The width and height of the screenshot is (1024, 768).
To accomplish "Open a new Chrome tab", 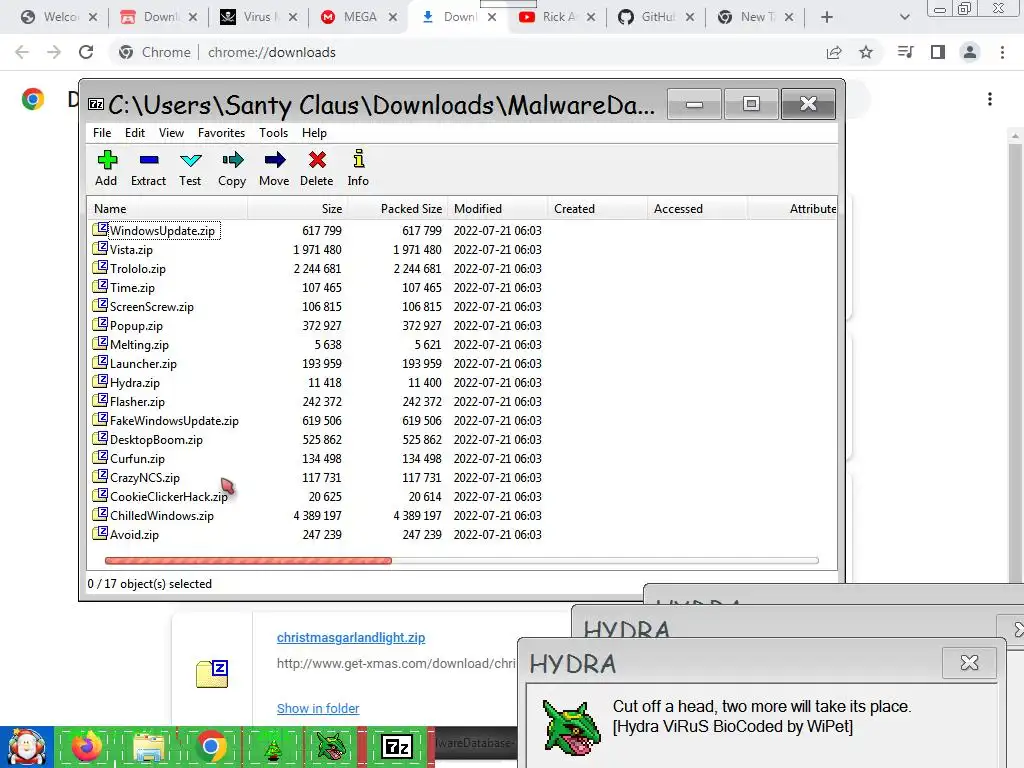I will (x=827, y=17).
